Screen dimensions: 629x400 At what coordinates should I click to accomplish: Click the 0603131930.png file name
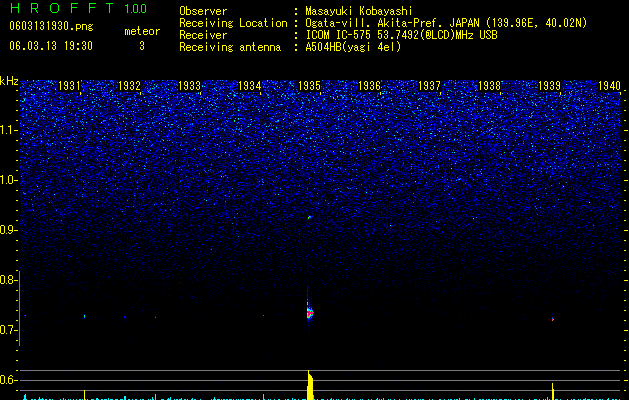click(x=51, y=27)
